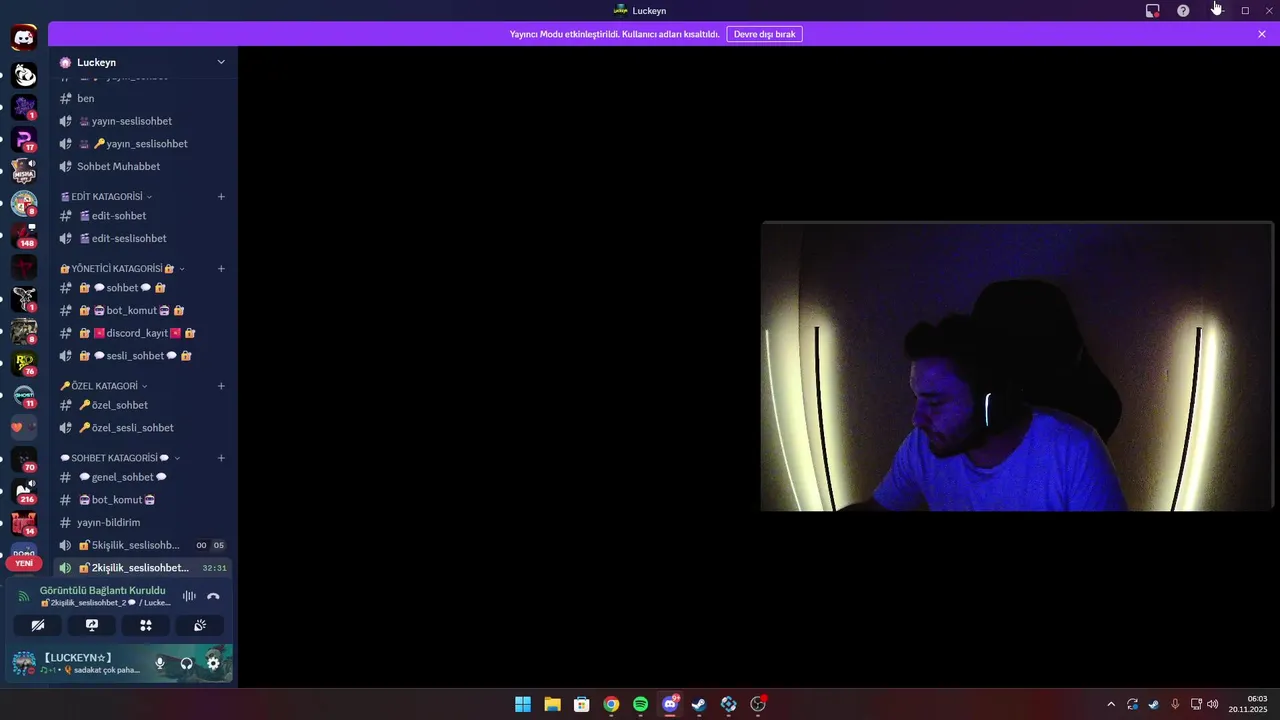Viewport: 1280px width, 720px height.
Task: Collapse the ÖZEL KATAGORİ category
Action: pos(103,386)
